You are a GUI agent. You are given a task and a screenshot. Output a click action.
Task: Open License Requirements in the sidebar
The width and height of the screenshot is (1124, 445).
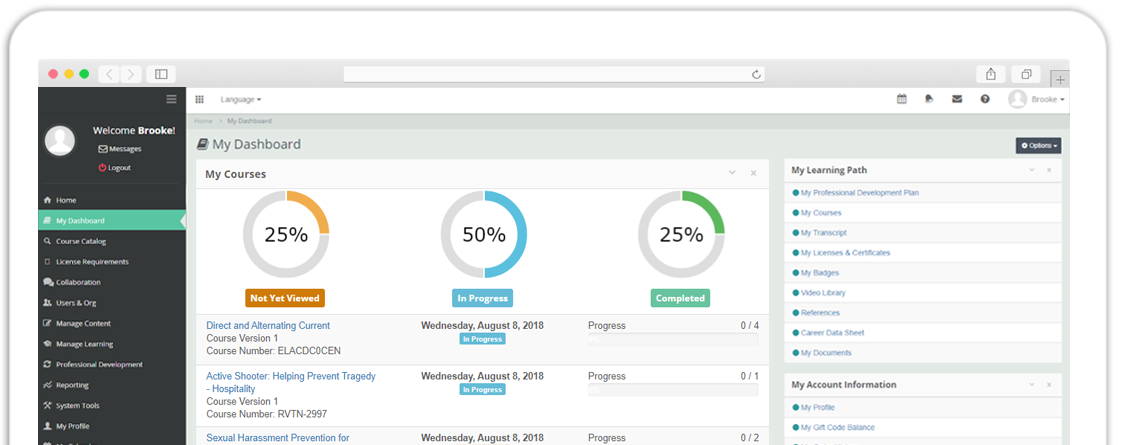[x=112, y=262]
